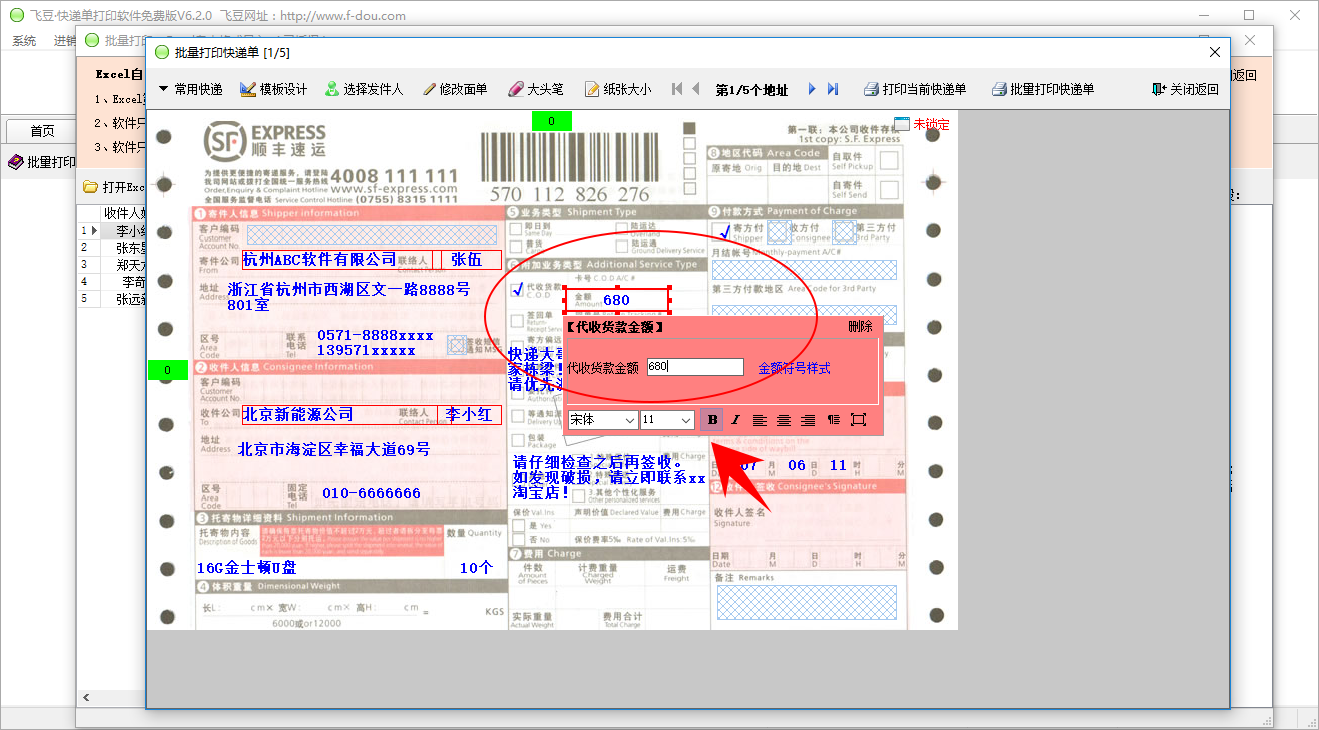This screenshot has width=1319, height=730.
Task: Switch to the 首页 tab
Action: tap(42, 131)
